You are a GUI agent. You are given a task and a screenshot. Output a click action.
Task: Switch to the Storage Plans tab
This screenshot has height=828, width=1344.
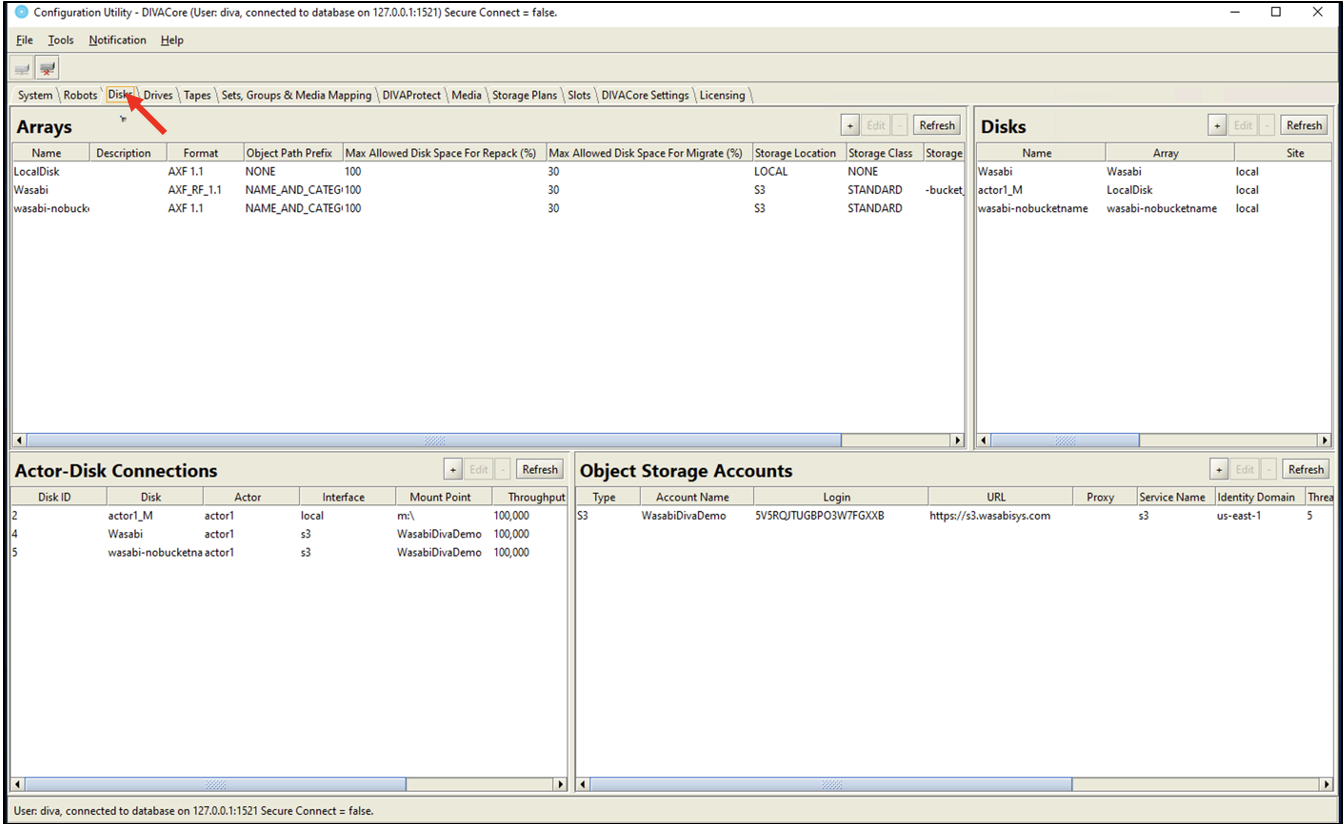click(x=524, y=95)
